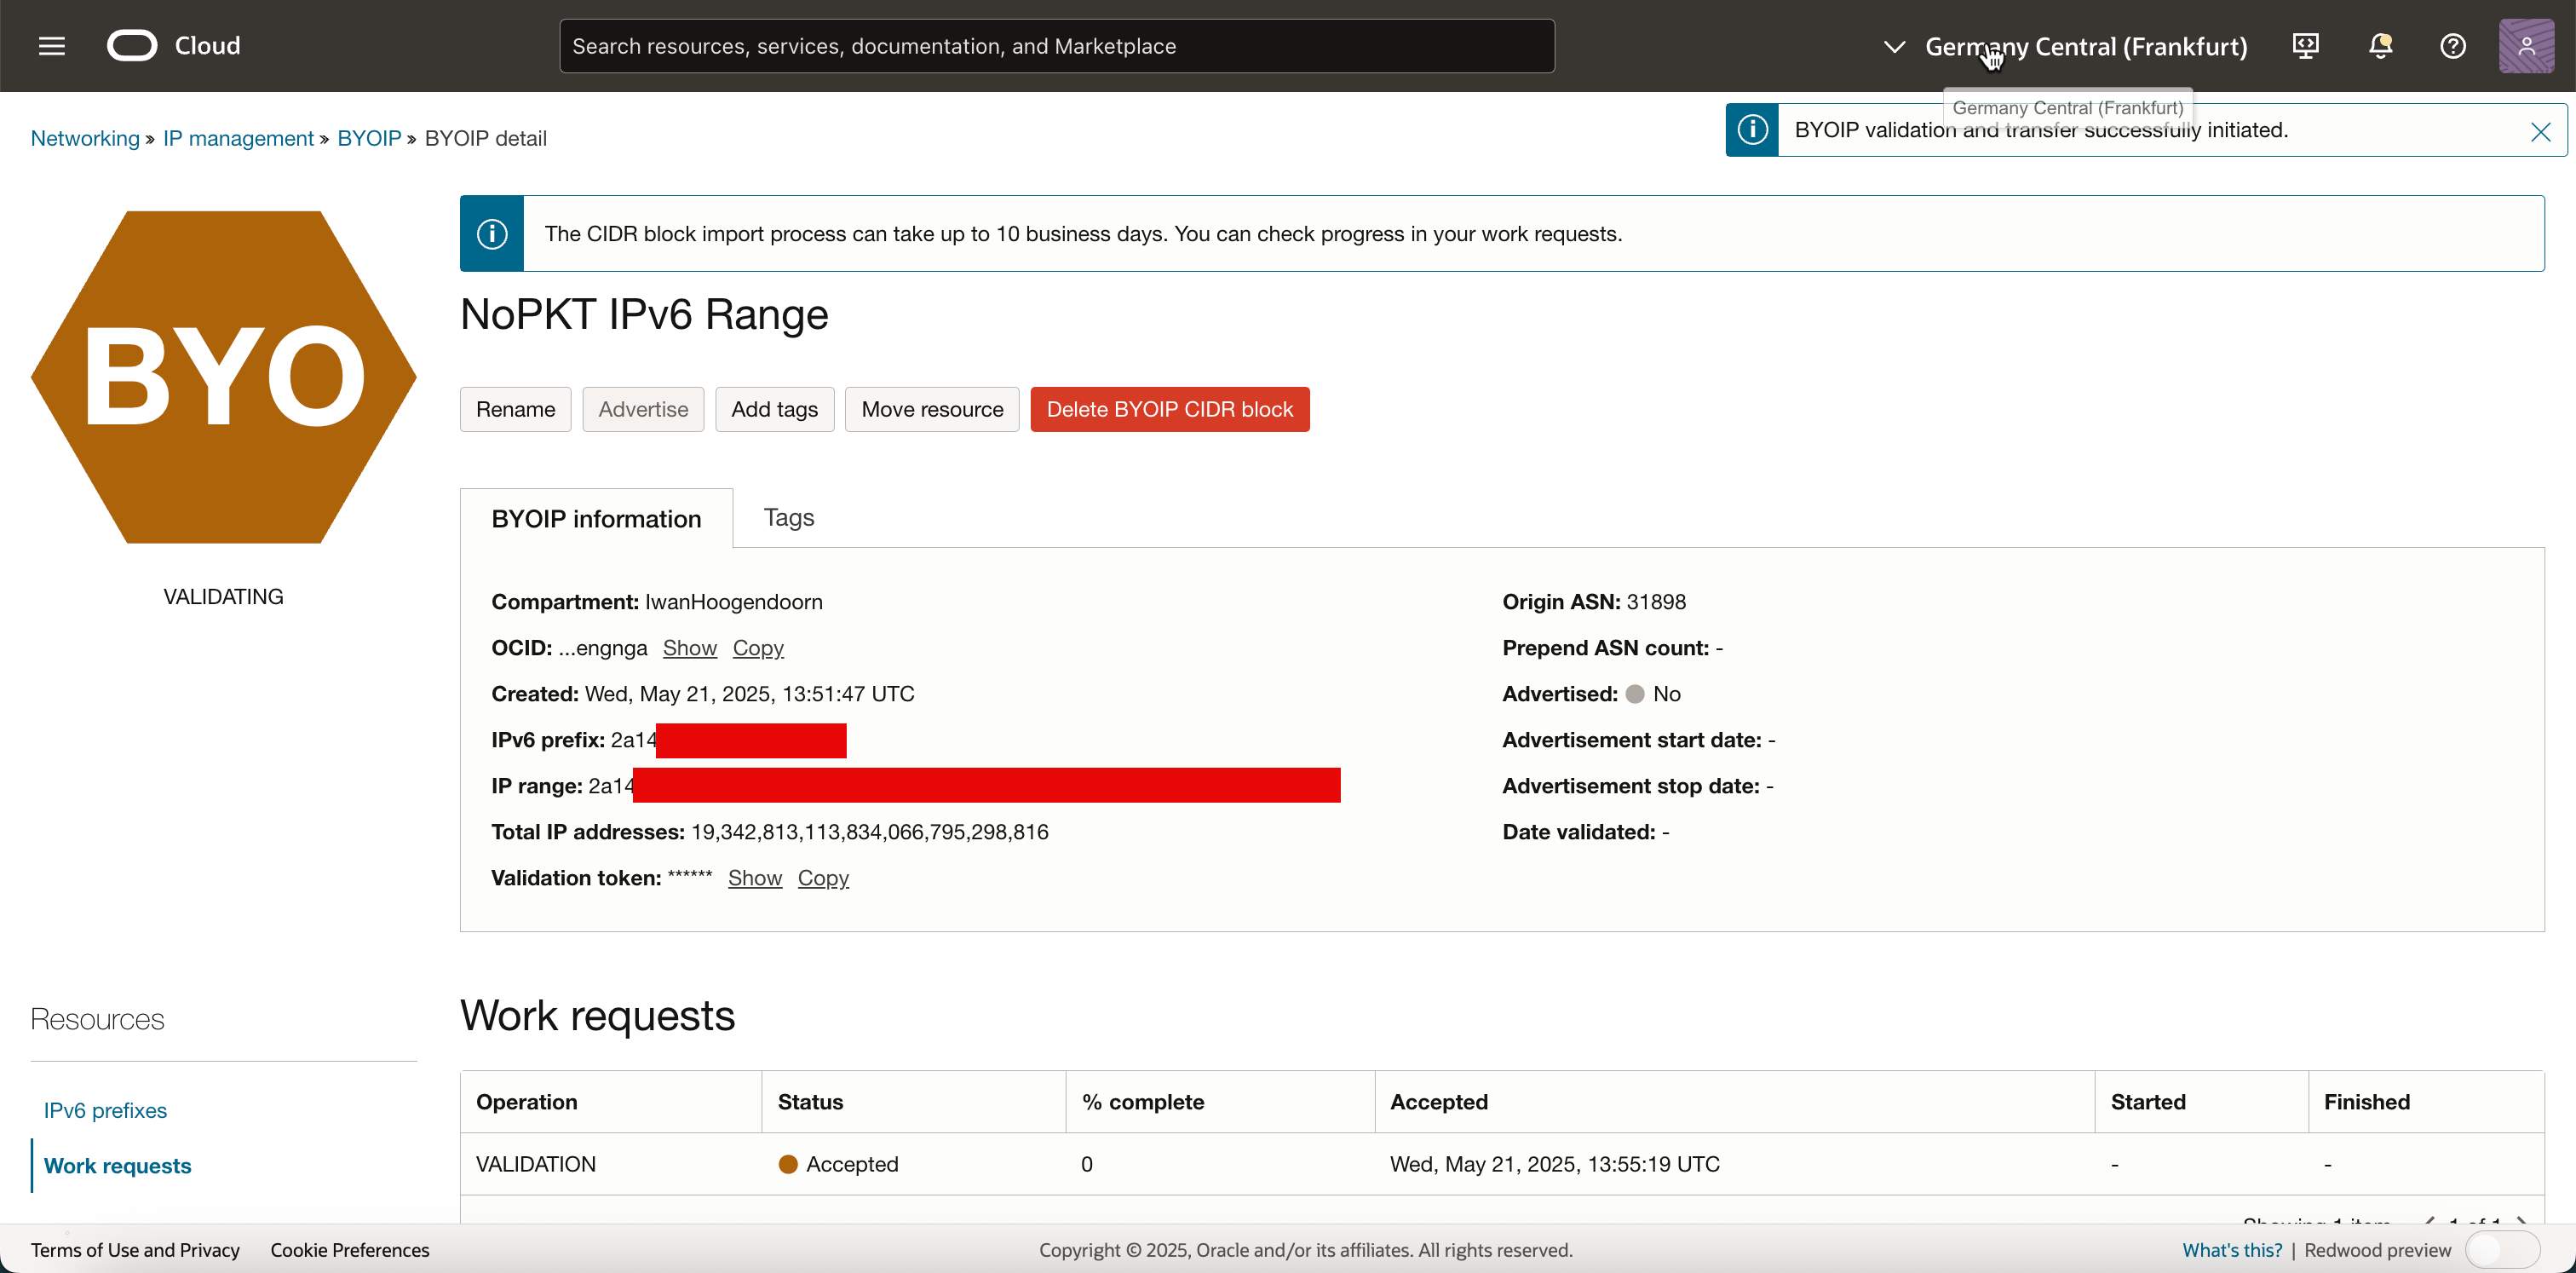Screen dimensions: 2576x1273
Task: Switch to the Tags tab
Action: click(x=788, y=518)
